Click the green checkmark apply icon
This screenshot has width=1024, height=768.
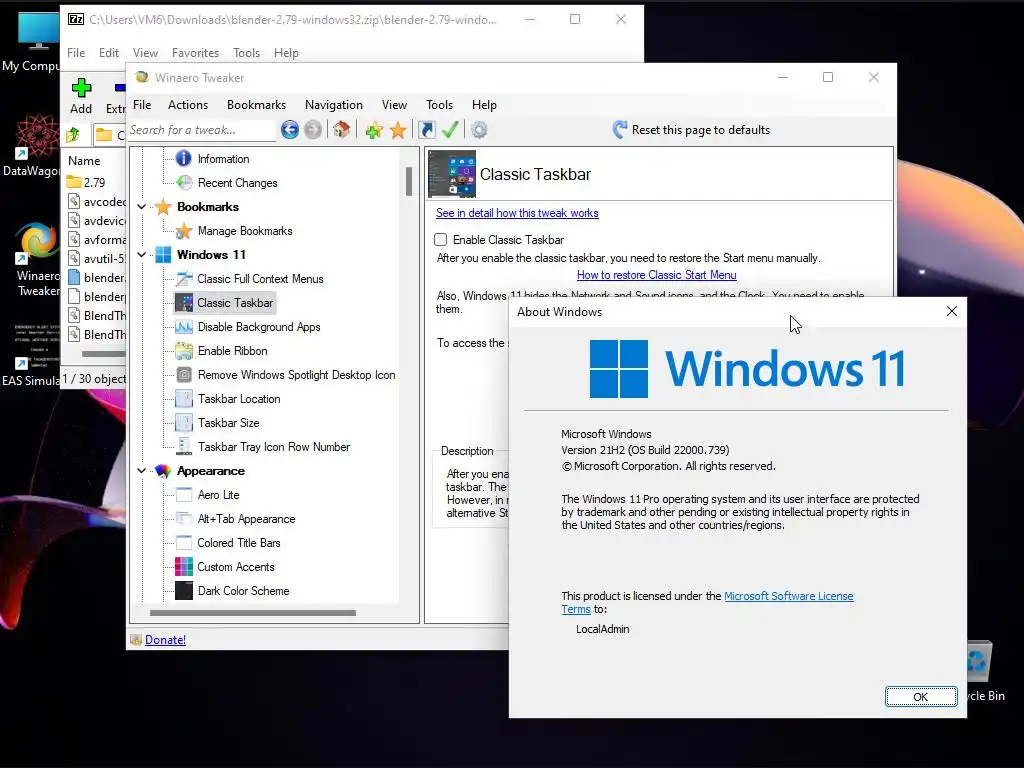tap(450, 129)
